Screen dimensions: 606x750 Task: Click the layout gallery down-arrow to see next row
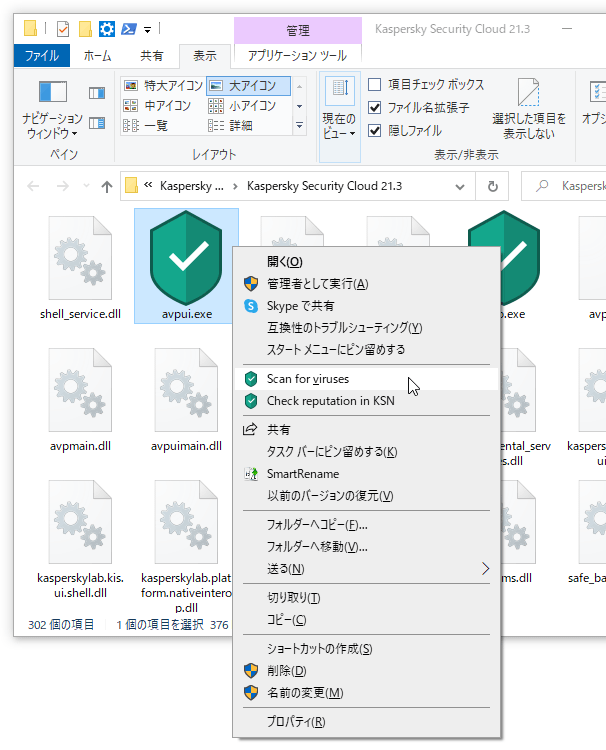(299, 106)
